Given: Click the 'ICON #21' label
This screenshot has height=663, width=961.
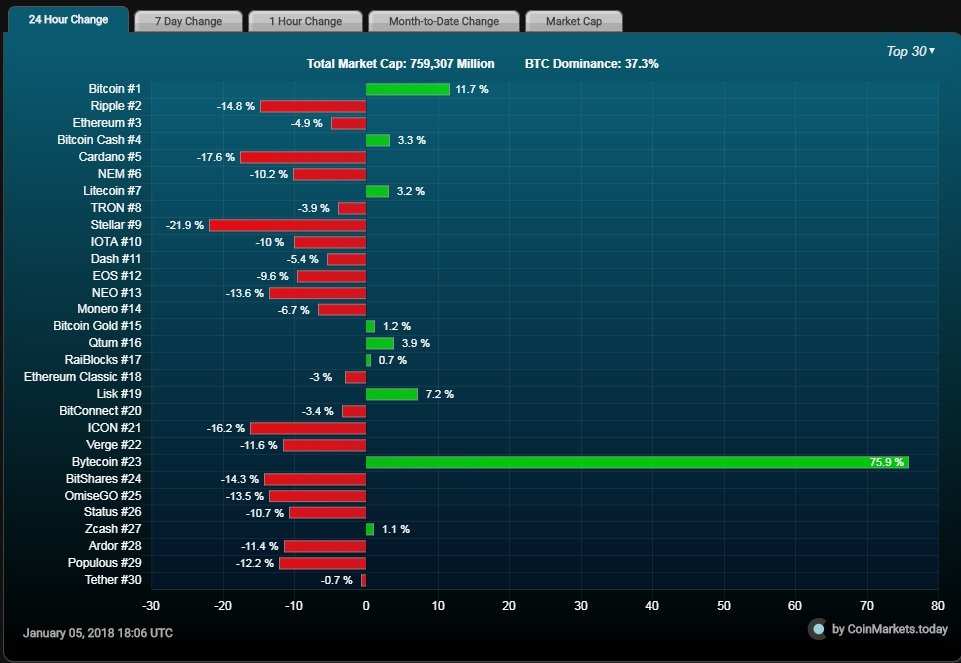Looking at the screenshot, I should click(114, 428).
